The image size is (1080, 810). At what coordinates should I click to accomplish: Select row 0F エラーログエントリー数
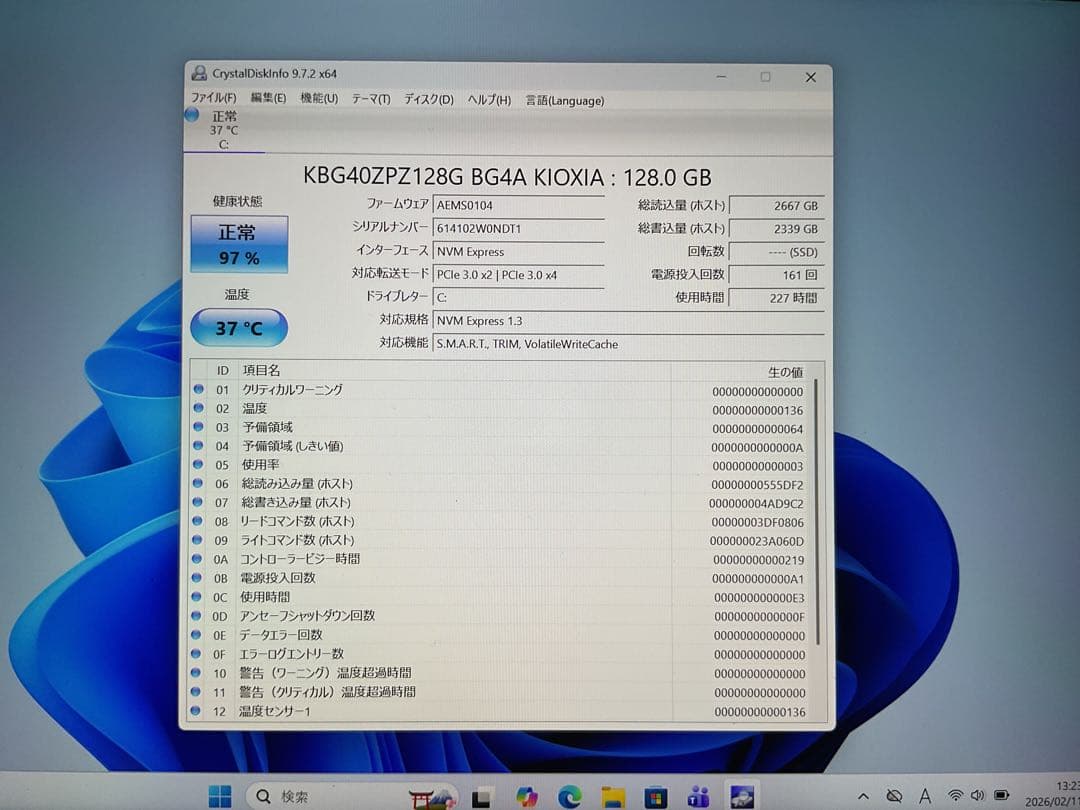click(501, 654)
